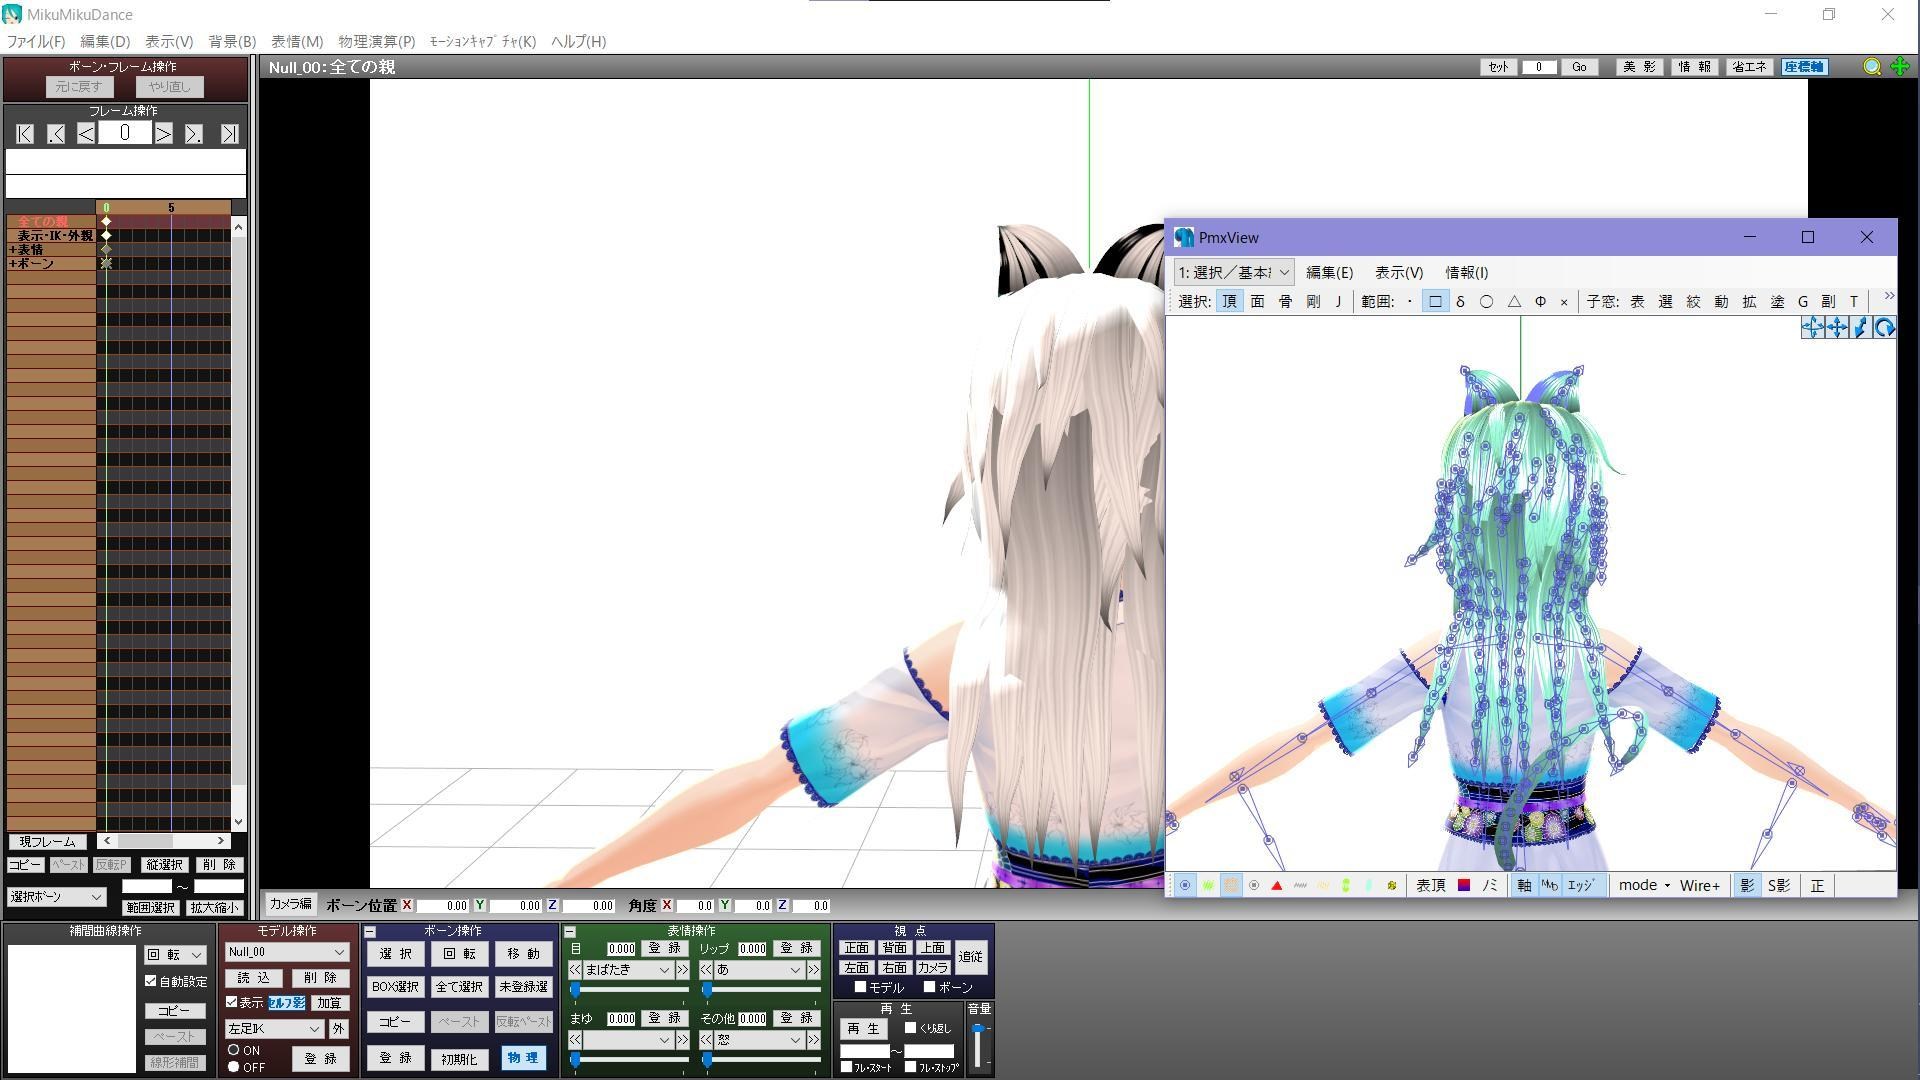Choose lasso (δ) range selection in PmxView
Viewport: 1920px width, 1080px height.
pyautogui.click(x=1460, y=301)
